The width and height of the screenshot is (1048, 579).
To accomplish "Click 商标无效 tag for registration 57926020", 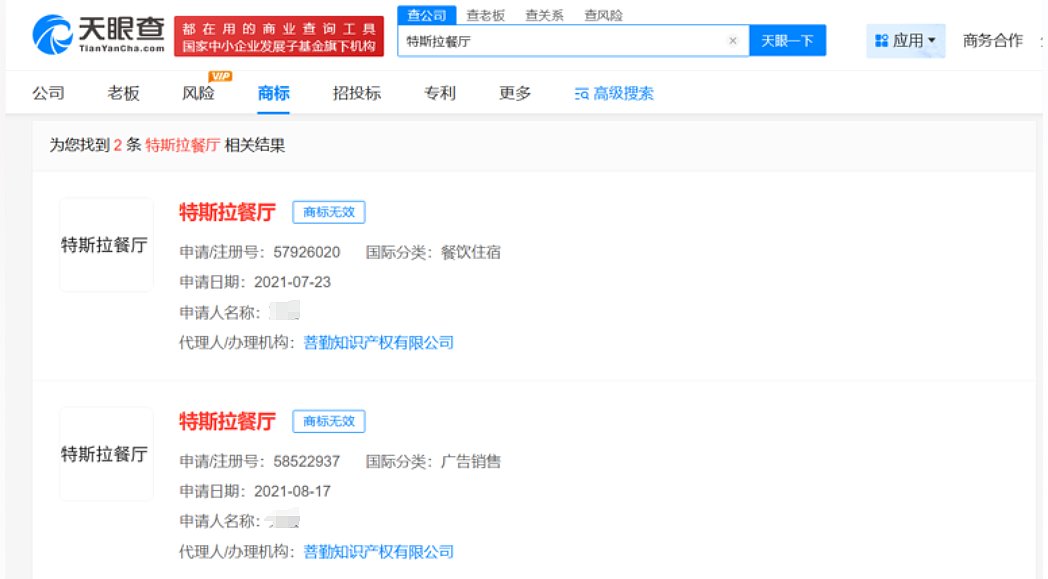I will 329,212.
